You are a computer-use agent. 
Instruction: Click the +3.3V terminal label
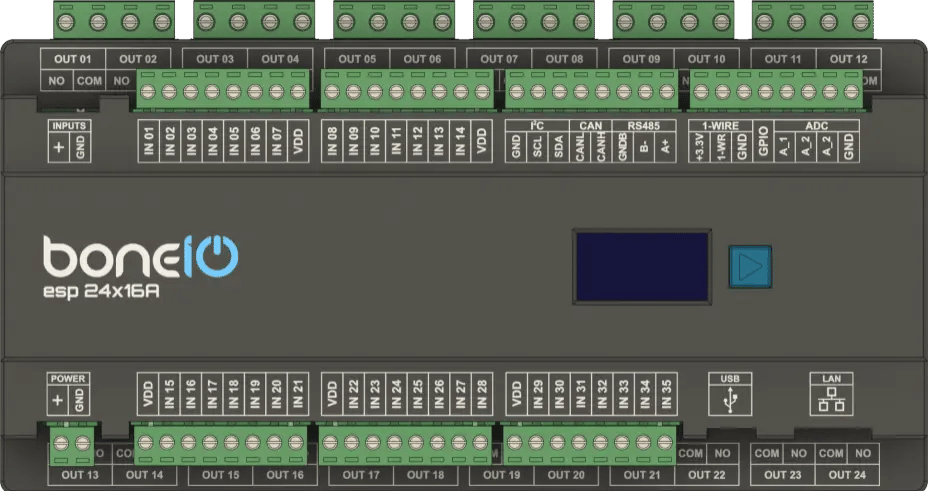(699, 147)
